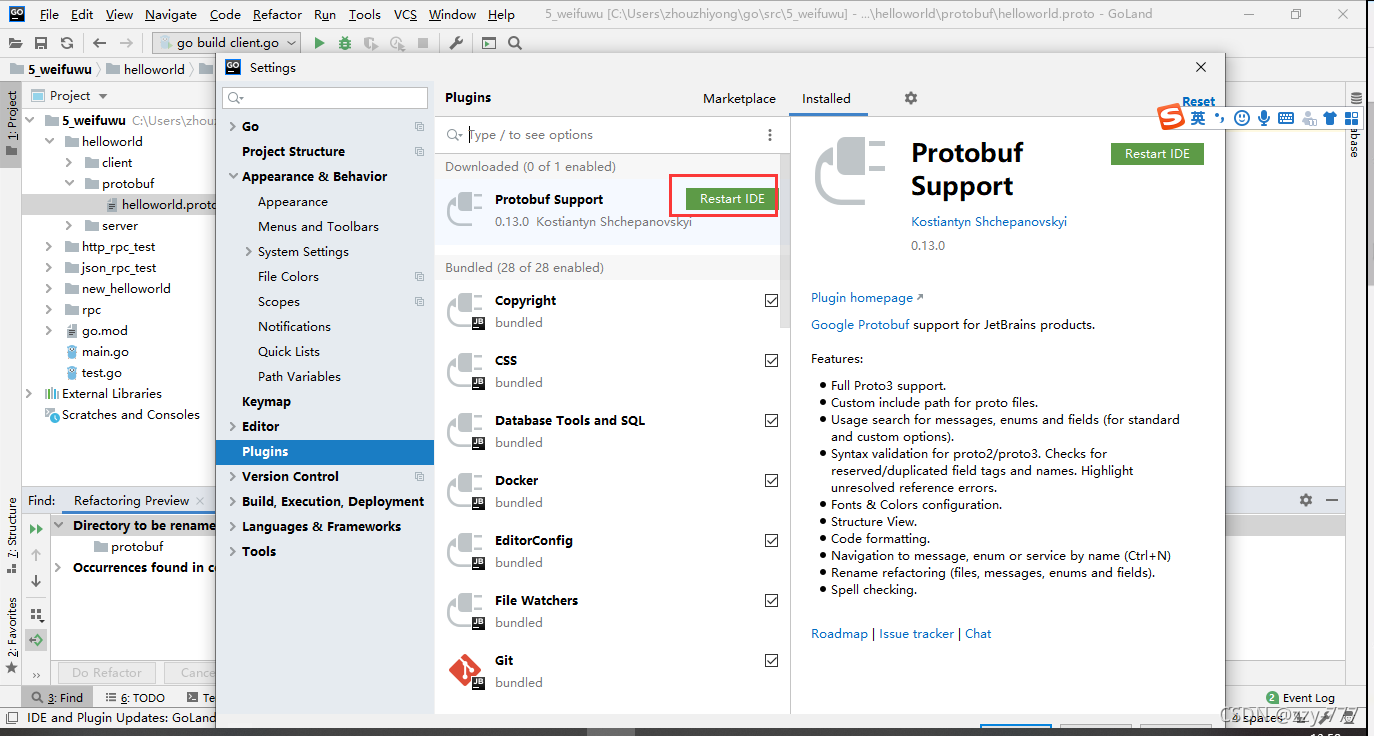Click the green Rerun icon in Find panel

(x=36, y=529)
